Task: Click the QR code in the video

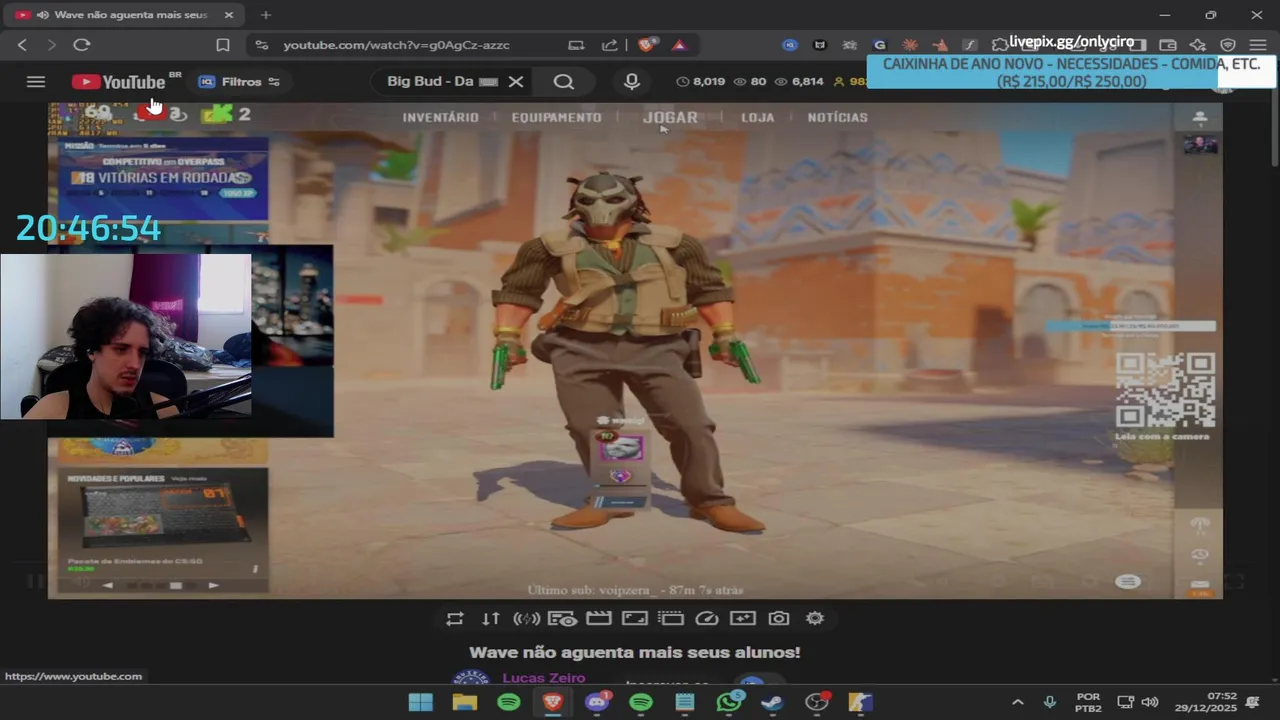Action: [x=1165, y=390]
